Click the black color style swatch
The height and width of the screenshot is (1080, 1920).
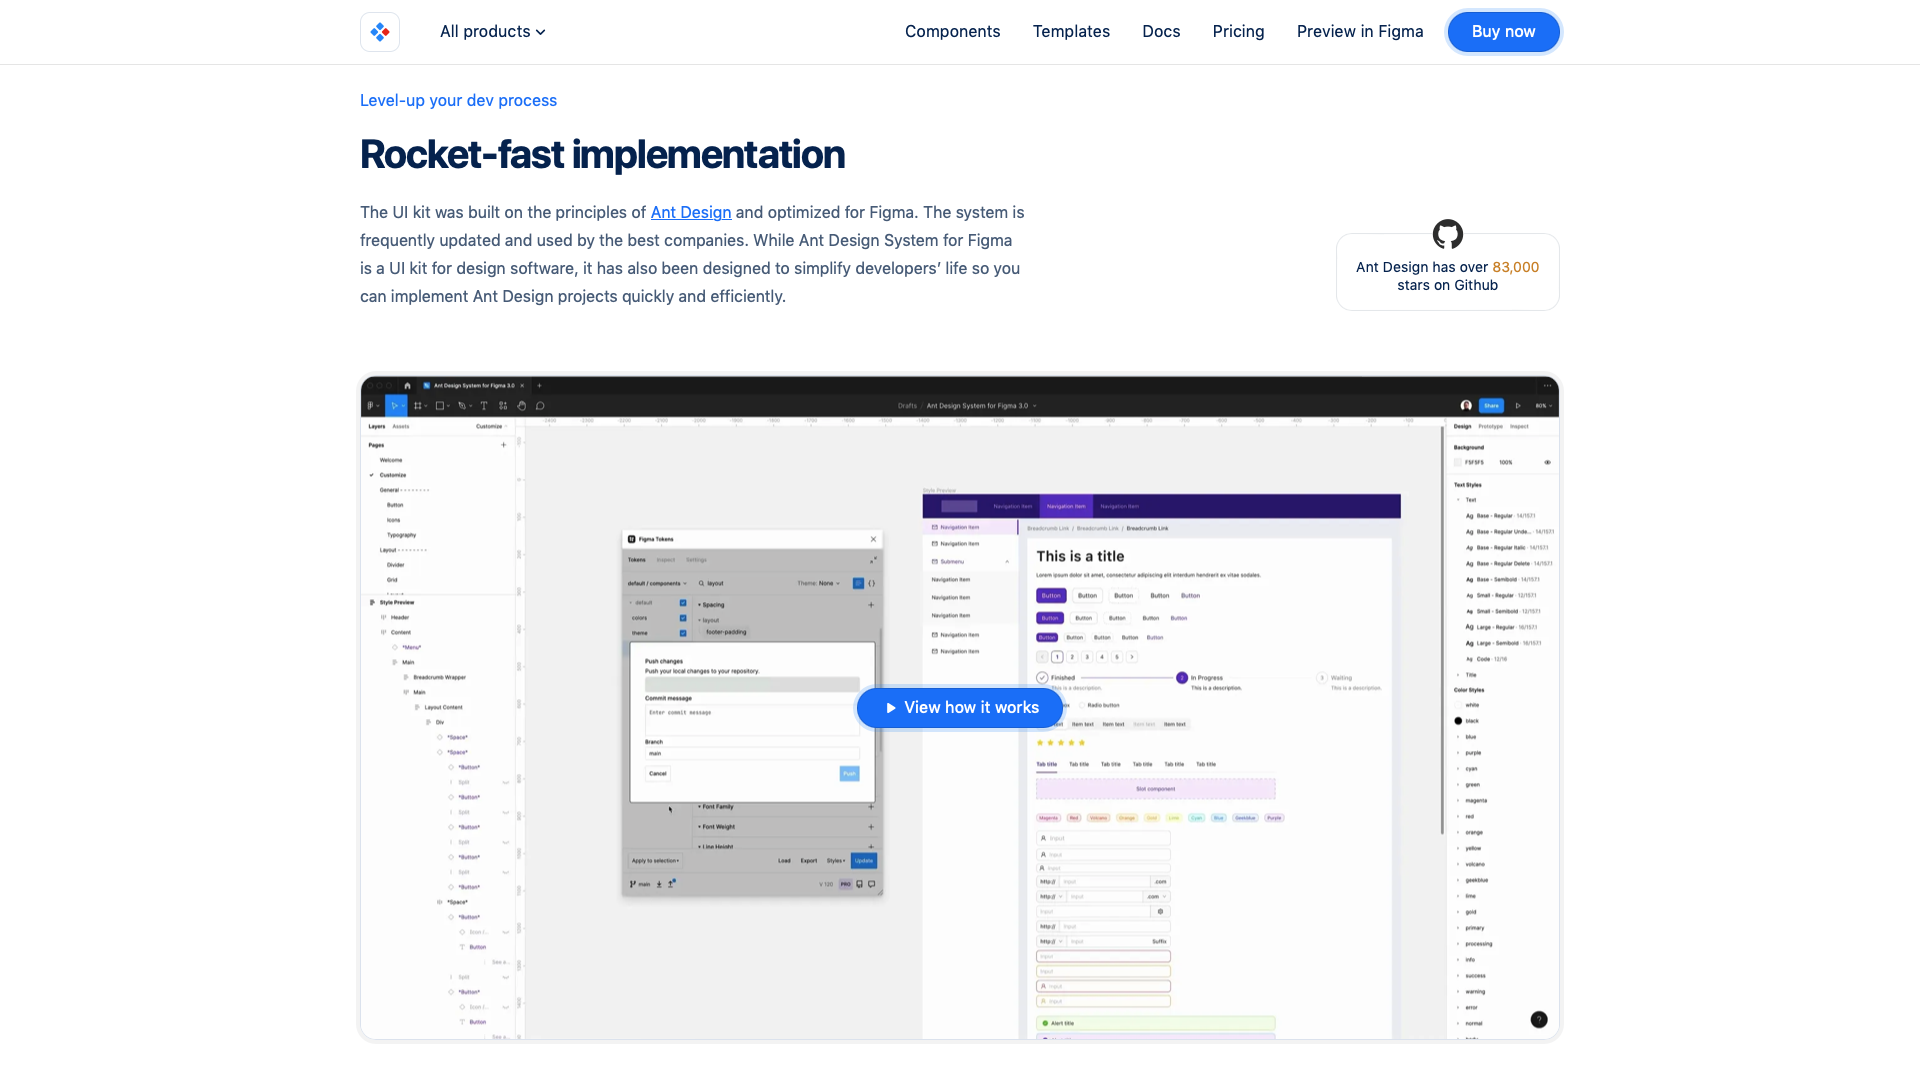pos(1458,721)
